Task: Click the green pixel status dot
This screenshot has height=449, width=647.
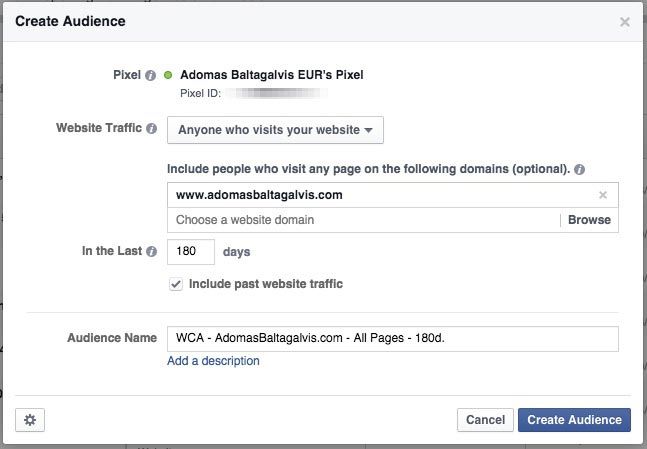Action: tap(168, 75)
